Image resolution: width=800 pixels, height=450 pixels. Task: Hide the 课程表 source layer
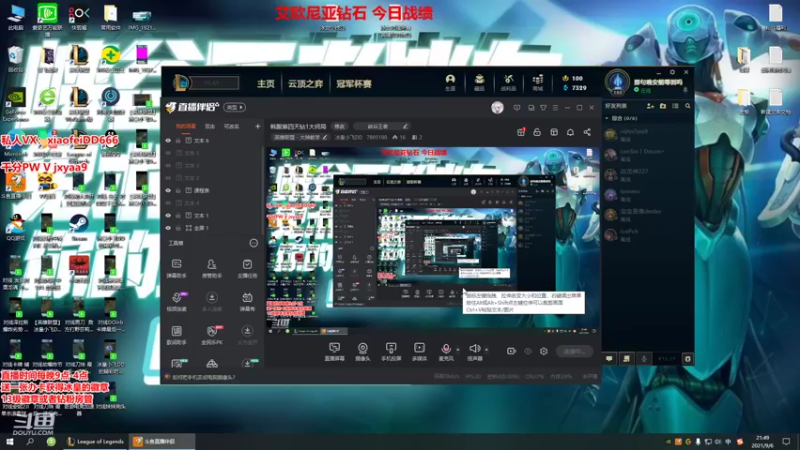(x=168, y=190)
